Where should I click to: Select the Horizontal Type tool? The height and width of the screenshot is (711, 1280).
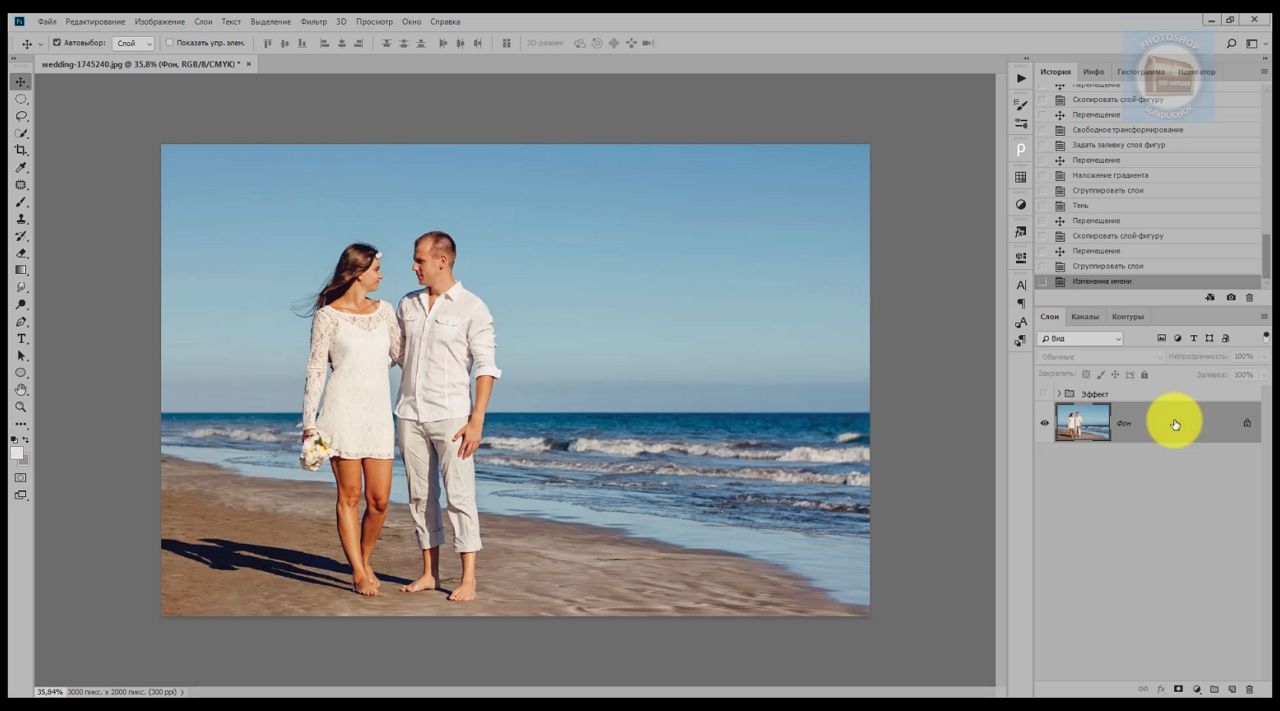click(21, 339)
